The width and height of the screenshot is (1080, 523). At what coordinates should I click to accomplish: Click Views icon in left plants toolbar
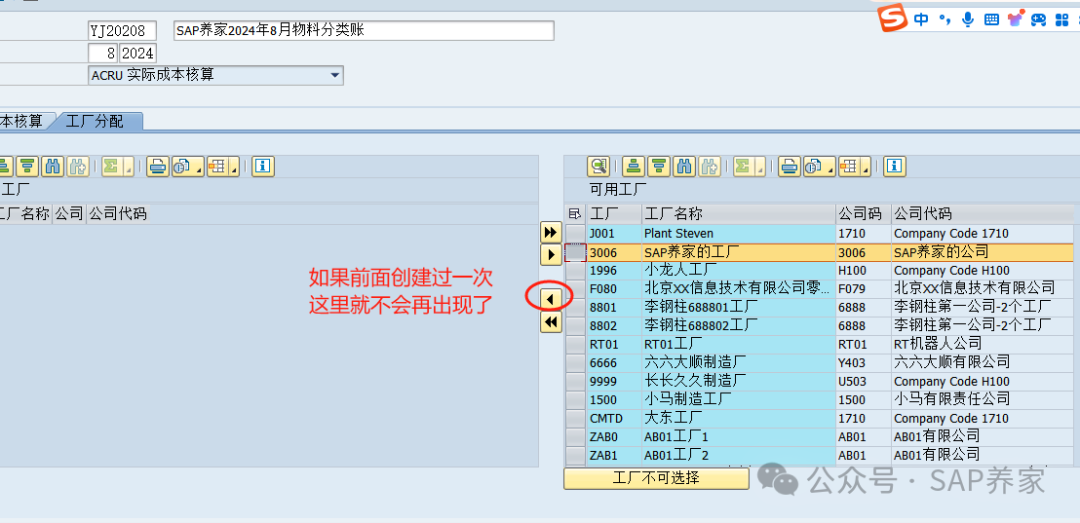183,166
